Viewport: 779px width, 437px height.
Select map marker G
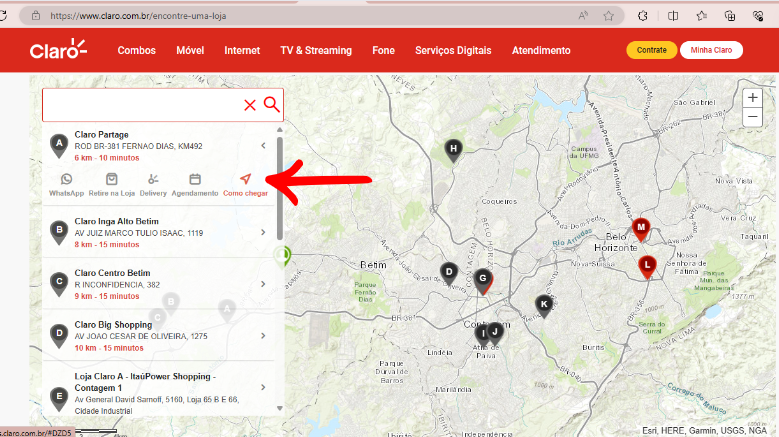click(483, 281)
